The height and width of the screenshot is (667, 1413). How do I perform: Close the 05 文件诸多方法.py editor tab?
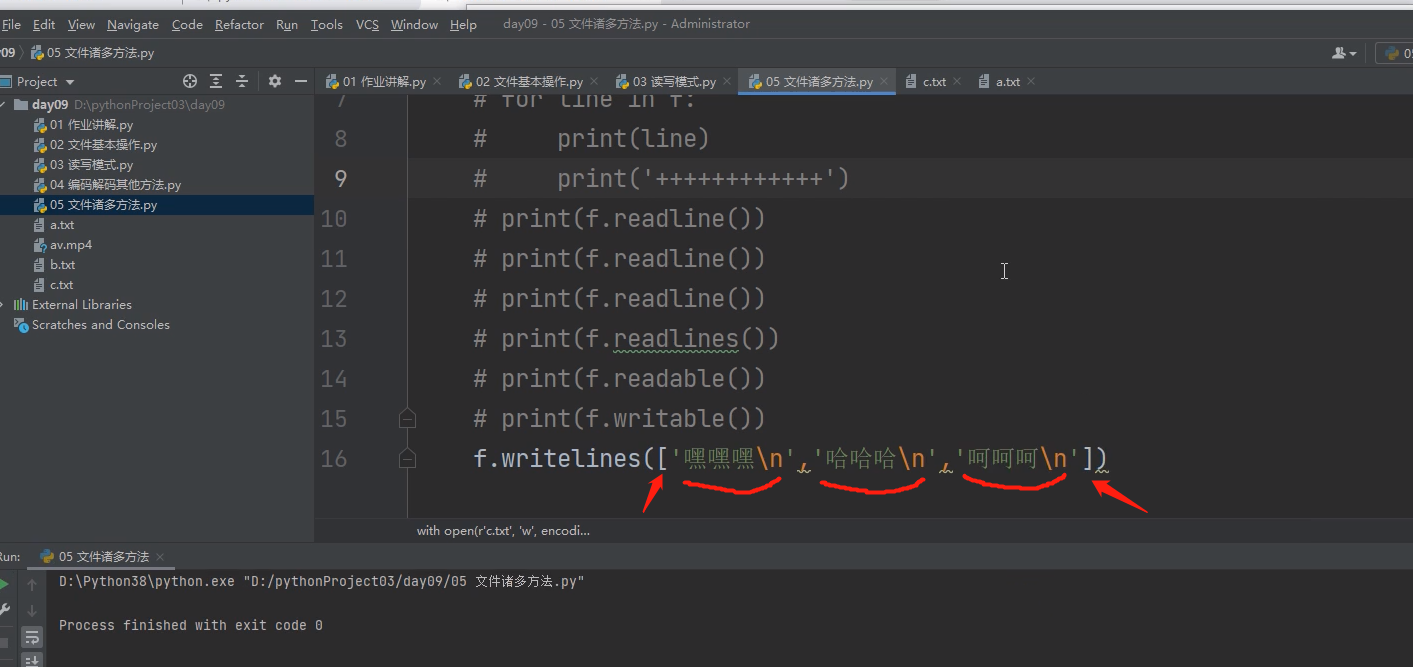point(884,82)
